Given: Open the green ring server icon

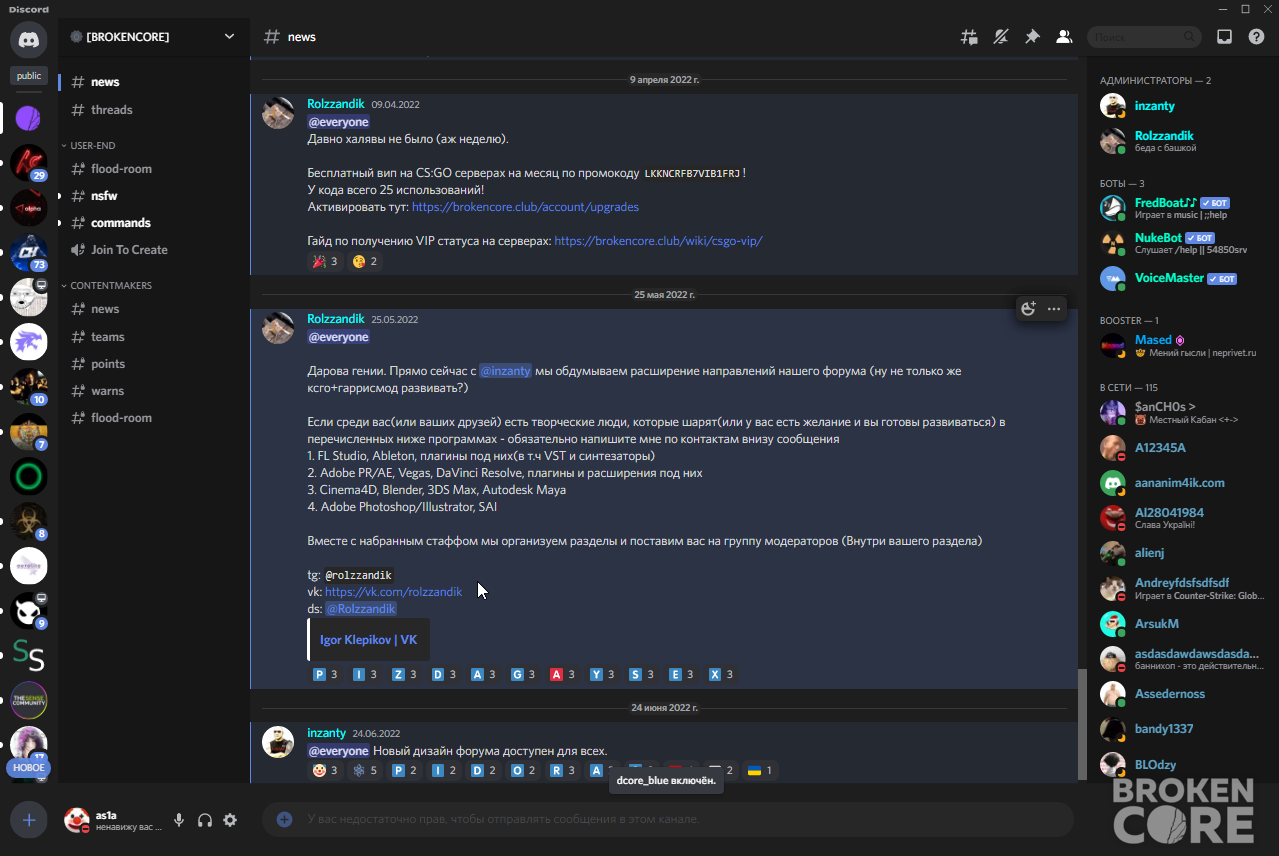Looking at the screenshot, I should 29,476.
